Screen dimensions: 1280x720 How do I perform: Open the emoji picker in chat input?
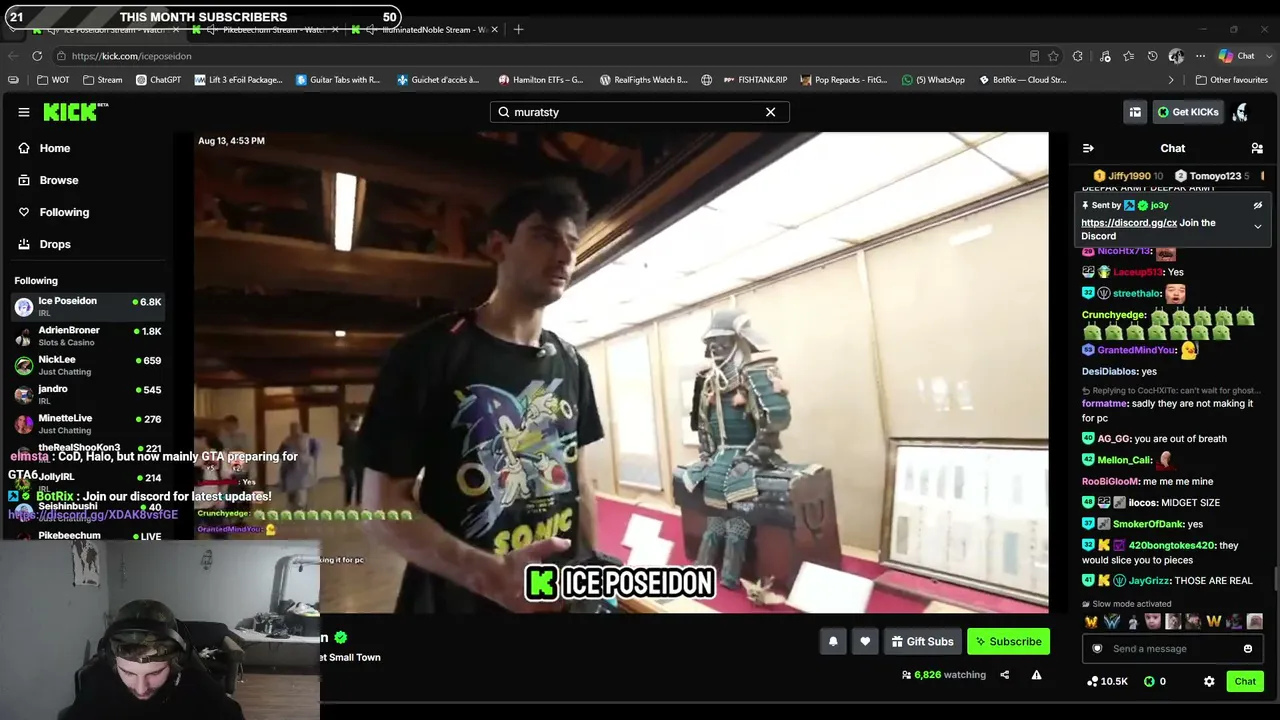tap(1248, 649)
